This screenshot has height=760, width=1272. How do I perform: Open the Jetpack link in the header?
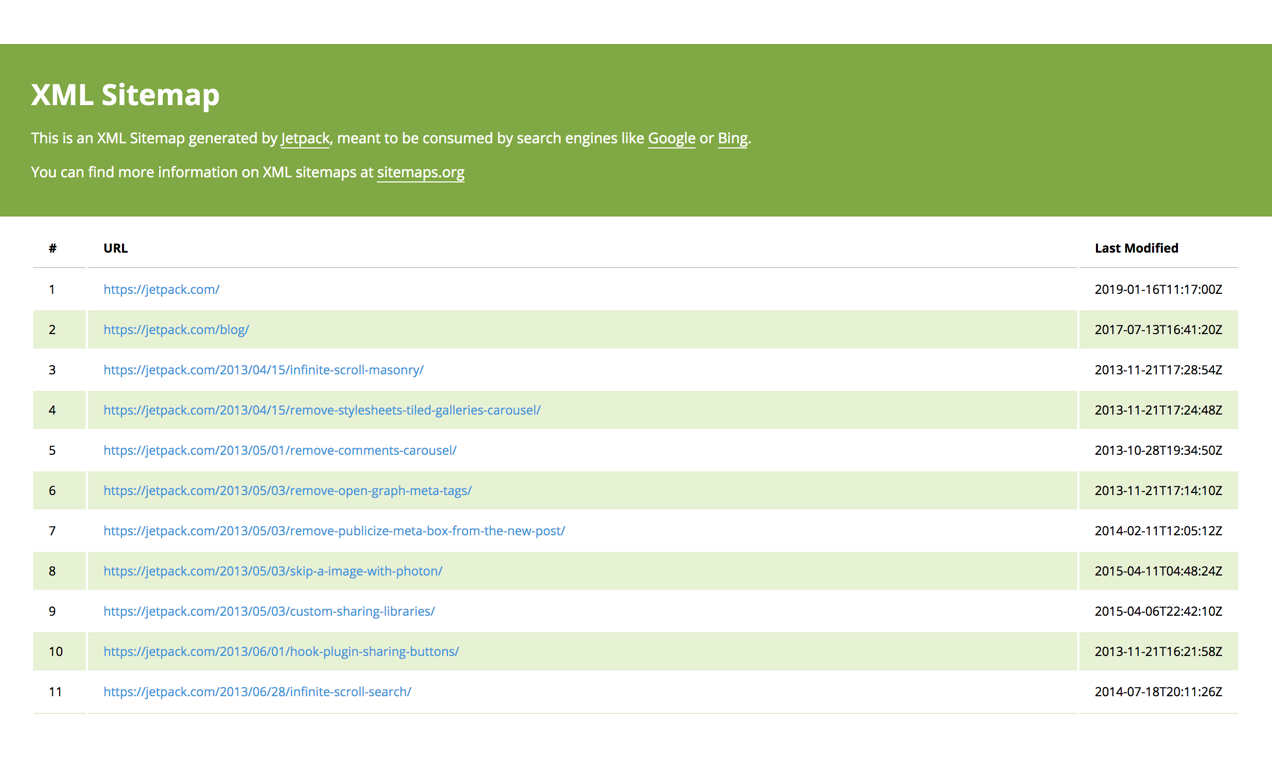click(305, 138)
